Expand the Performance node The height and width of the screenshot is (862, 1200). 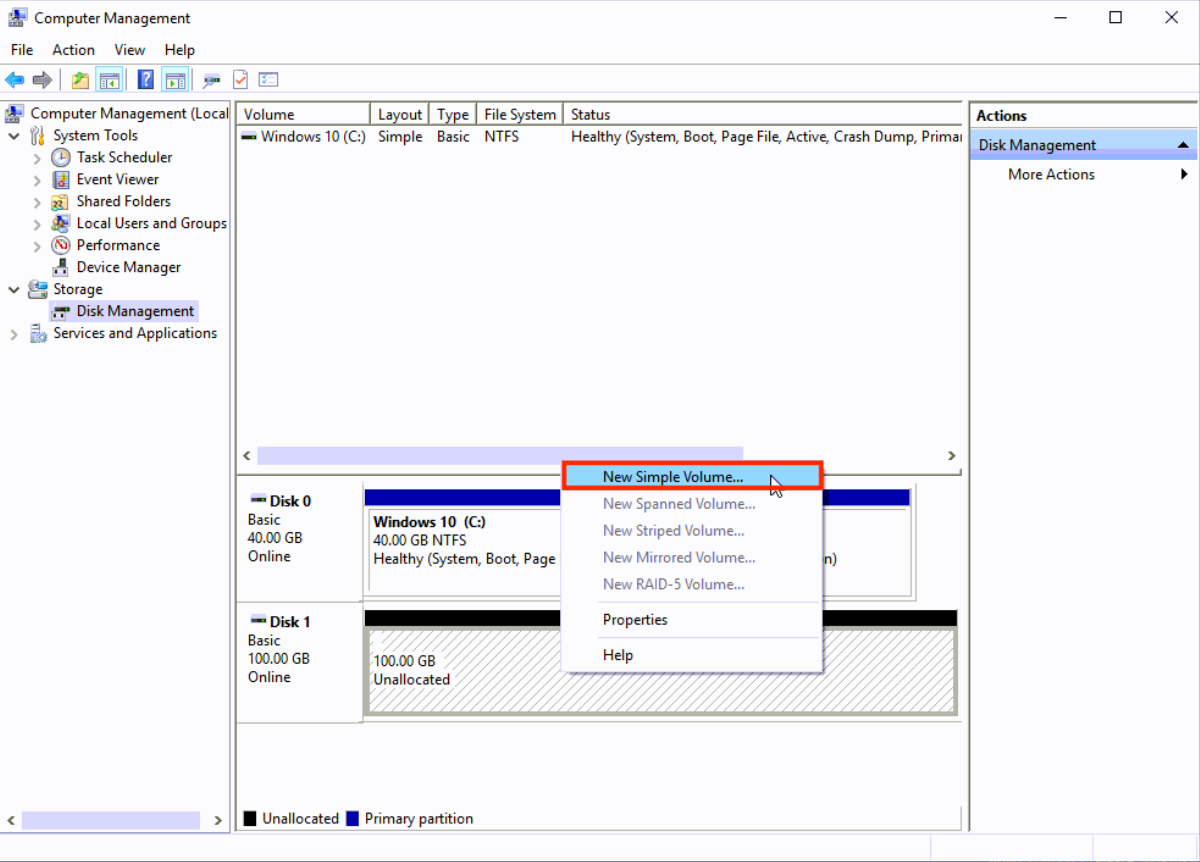(37, 246)
